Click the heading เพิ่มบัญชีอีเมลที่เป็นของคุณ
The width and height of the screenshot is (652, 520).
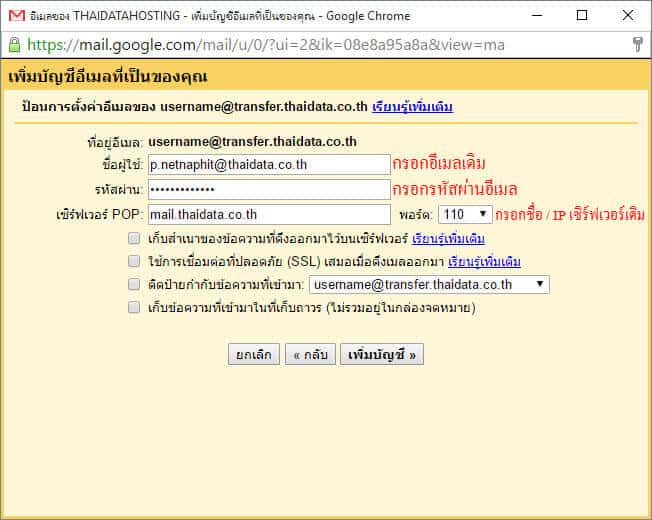coord(108,76)
